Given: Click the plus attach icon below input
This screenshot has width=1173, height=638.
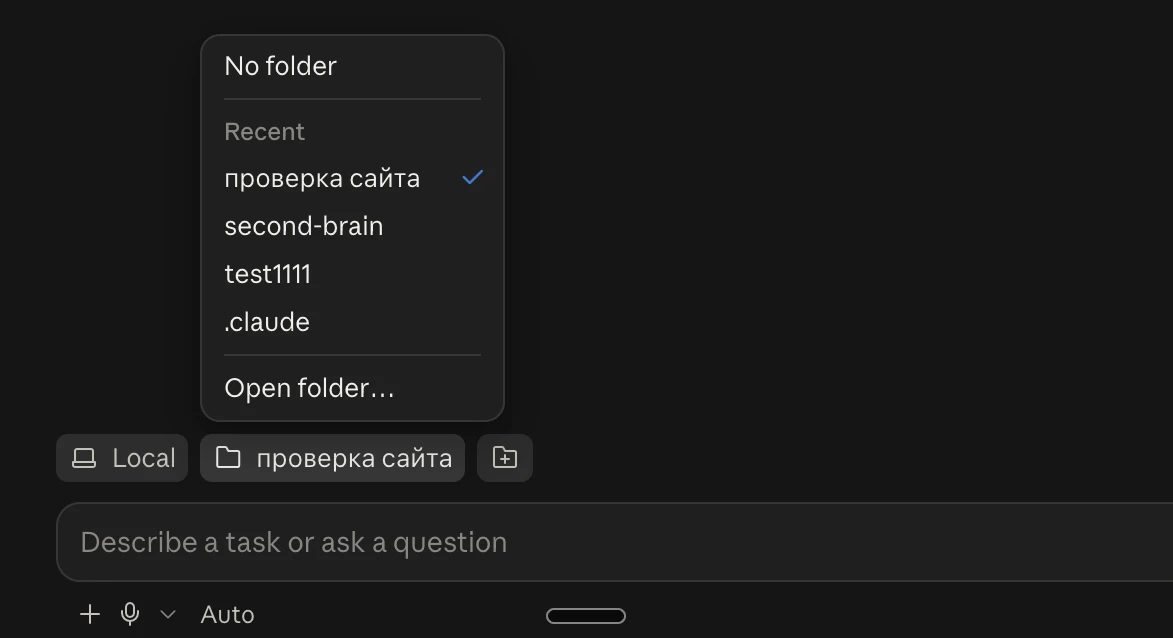Looking at the screenshot, I should [x=90, y=614].
